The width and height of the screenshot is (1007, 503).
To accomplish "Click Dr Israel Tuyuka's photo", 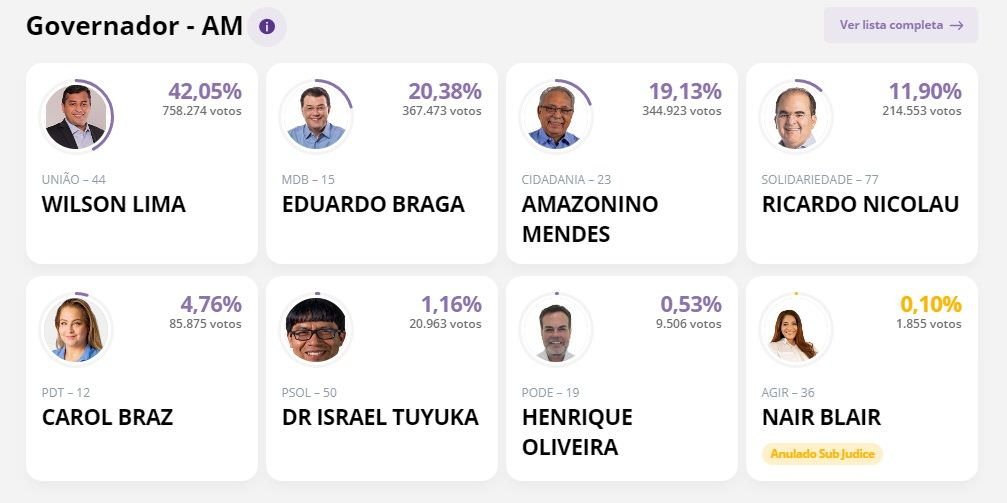I will pyautogui.click(x=316, y=330).
